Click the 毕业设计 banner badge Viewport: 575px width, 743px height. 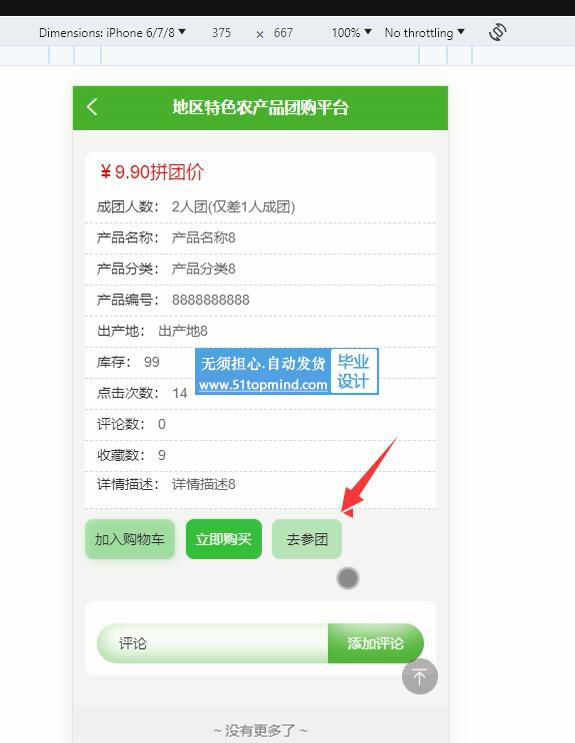pyautogui.click(x=354, y=371)
